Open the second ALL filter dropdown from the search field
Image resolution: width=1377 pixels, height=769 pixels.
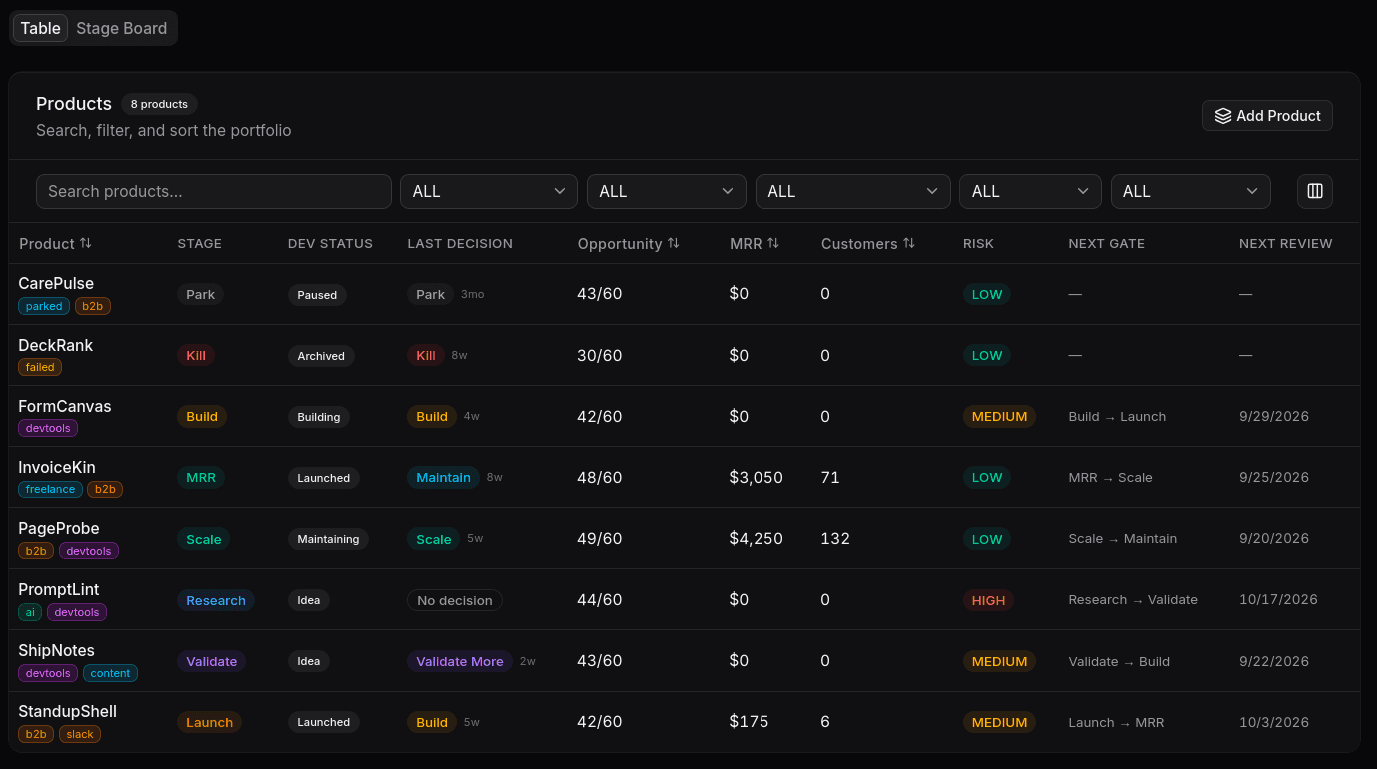(667, 191)
